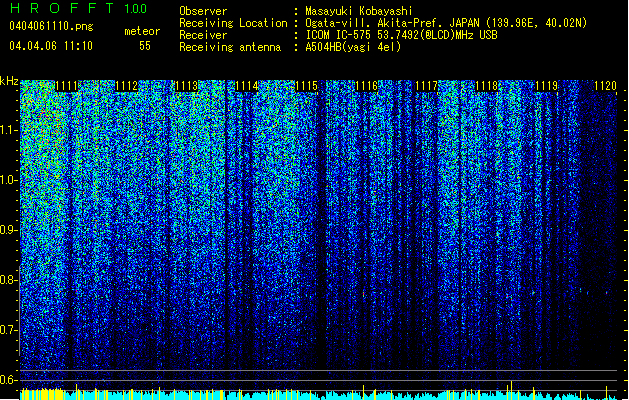Click the date 04.04.06 11:10
The width and height of the screenshot is (629, 400).
[x=51, y=46]
